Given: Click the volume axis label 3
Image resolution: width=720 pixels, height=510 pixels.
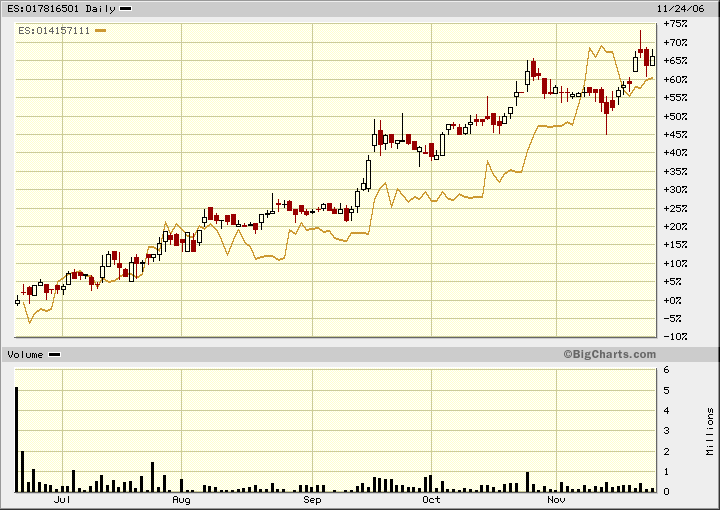Looking at the screenshot, I should click(x=666, y=431).
